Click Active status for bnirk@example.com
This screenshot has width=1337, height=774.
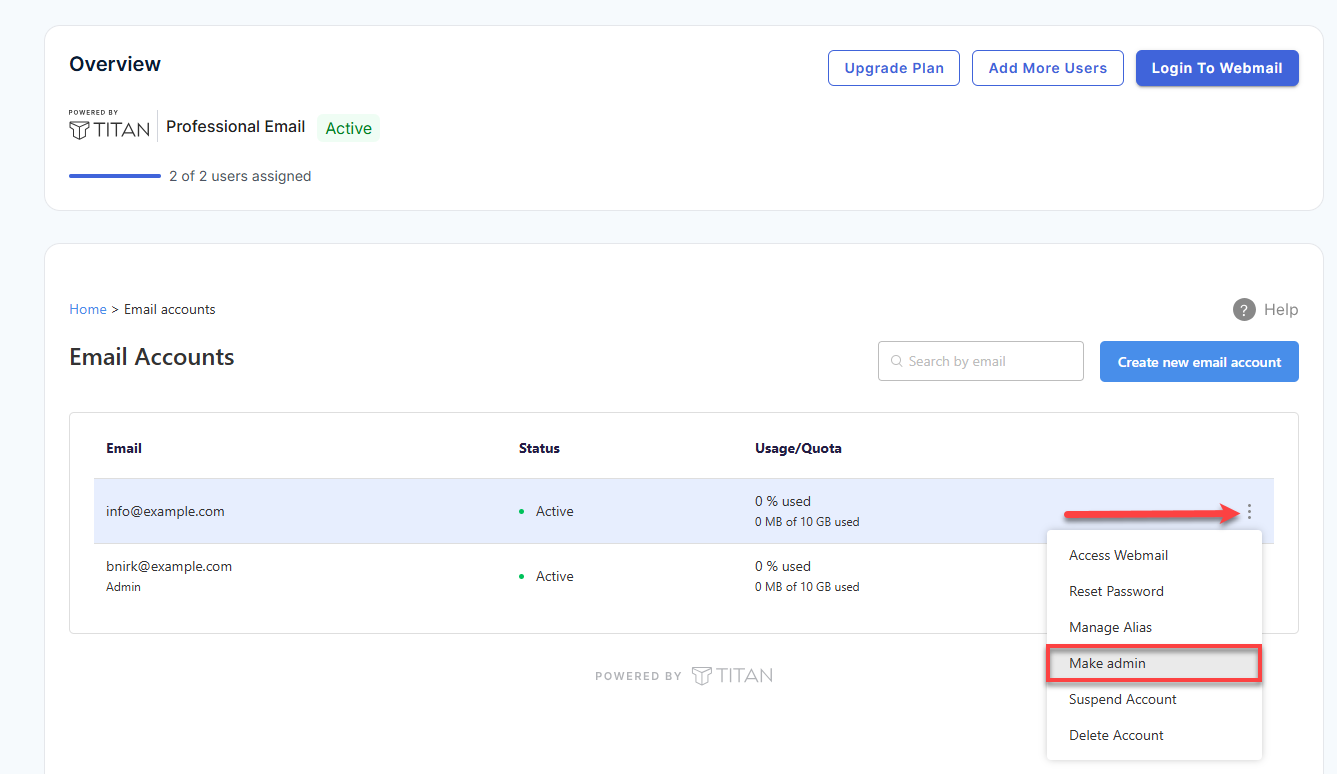(x=554, y=576)
